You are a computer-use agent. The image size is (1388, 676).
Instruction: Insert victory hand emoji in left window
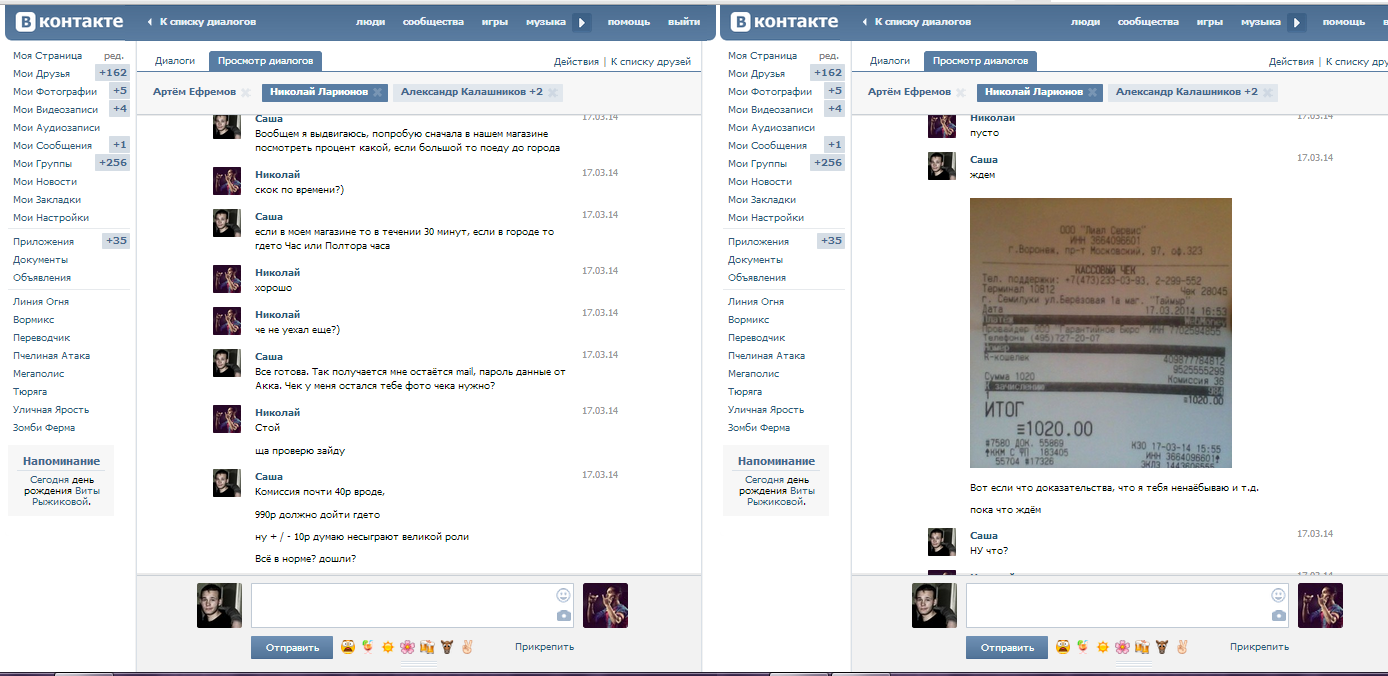pos(465,647)
